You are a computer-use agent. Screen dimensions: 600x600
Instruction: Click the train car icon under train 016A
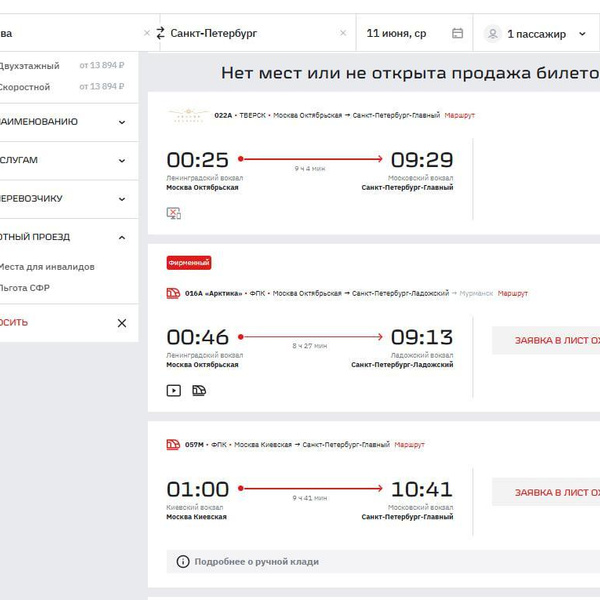click(x=199, y=390)
